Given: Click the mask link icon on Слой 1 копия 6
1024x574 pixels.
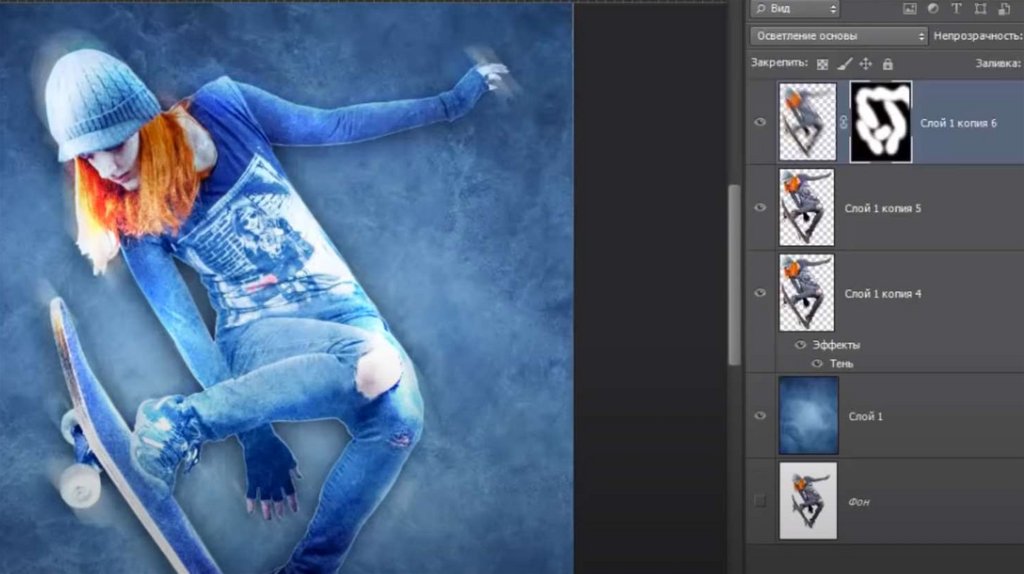Looking at the screenshot, I should coord(843,122).
